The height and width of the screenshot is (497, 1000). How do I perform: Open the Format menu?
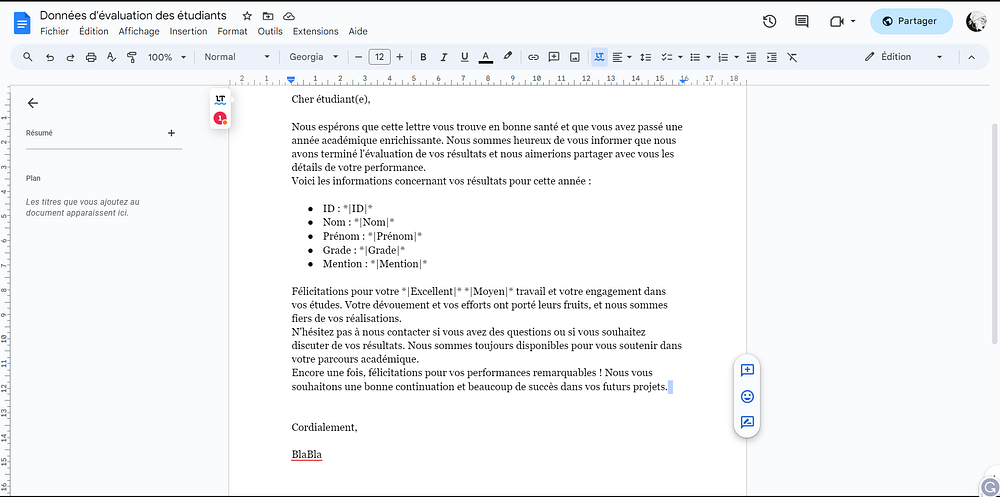point(232,31)
